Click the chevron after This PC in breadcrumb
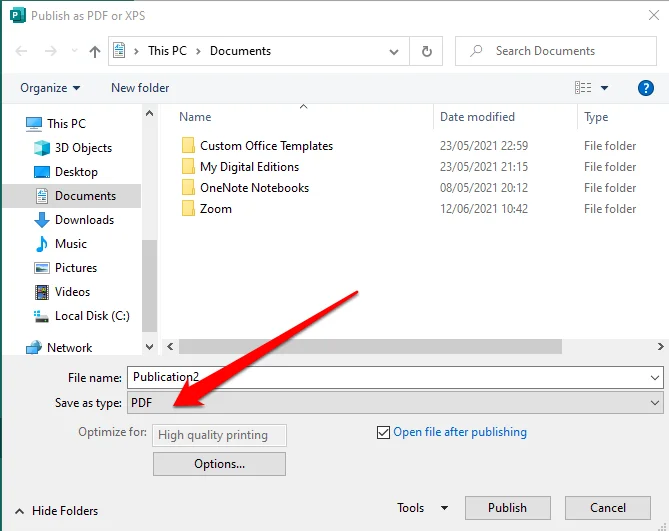669x531 pixels. [x=198, y=51]
